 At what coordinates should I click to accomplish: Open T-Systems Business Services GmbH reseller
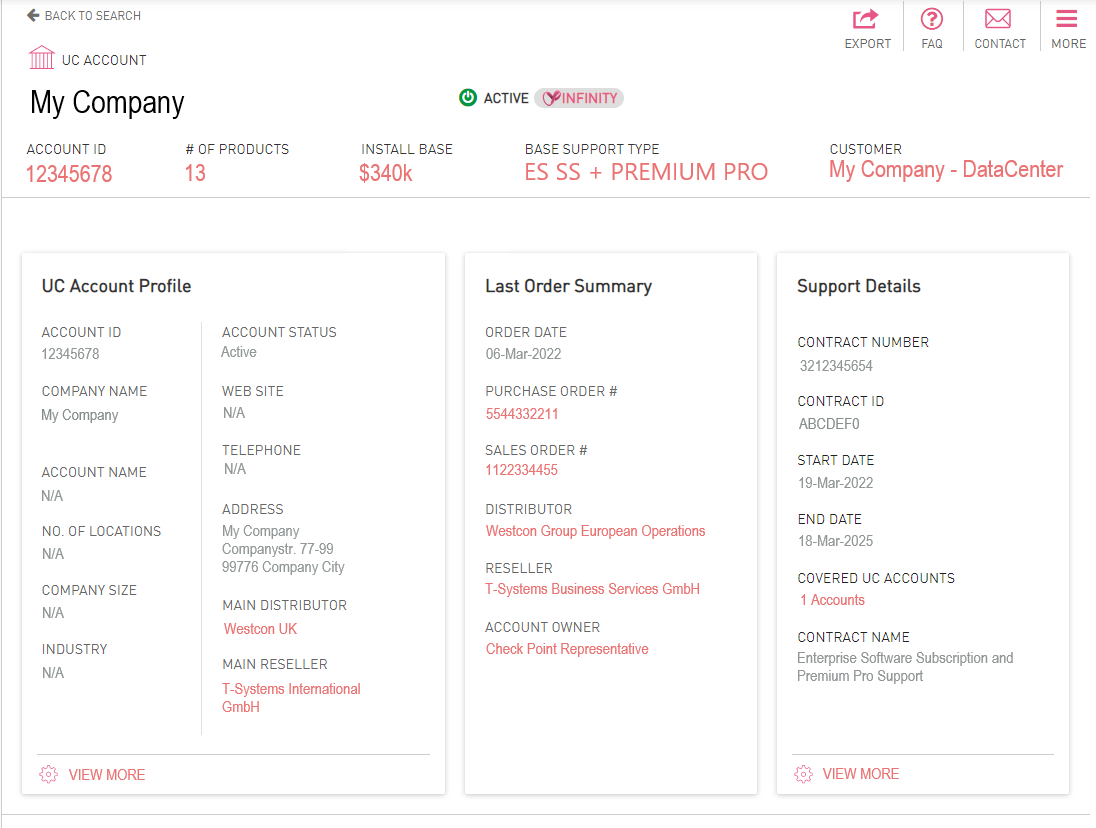tap(592, 589)
